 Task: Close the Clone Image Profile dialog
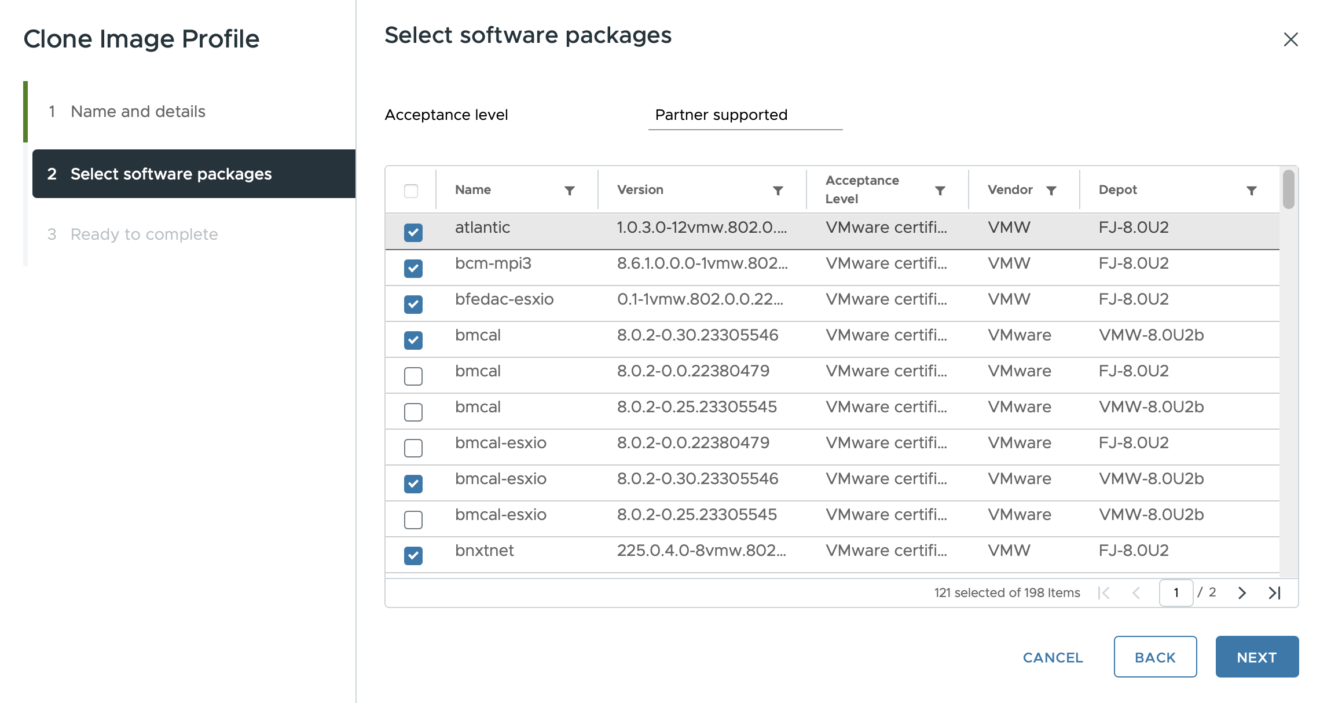[1290, 40]
